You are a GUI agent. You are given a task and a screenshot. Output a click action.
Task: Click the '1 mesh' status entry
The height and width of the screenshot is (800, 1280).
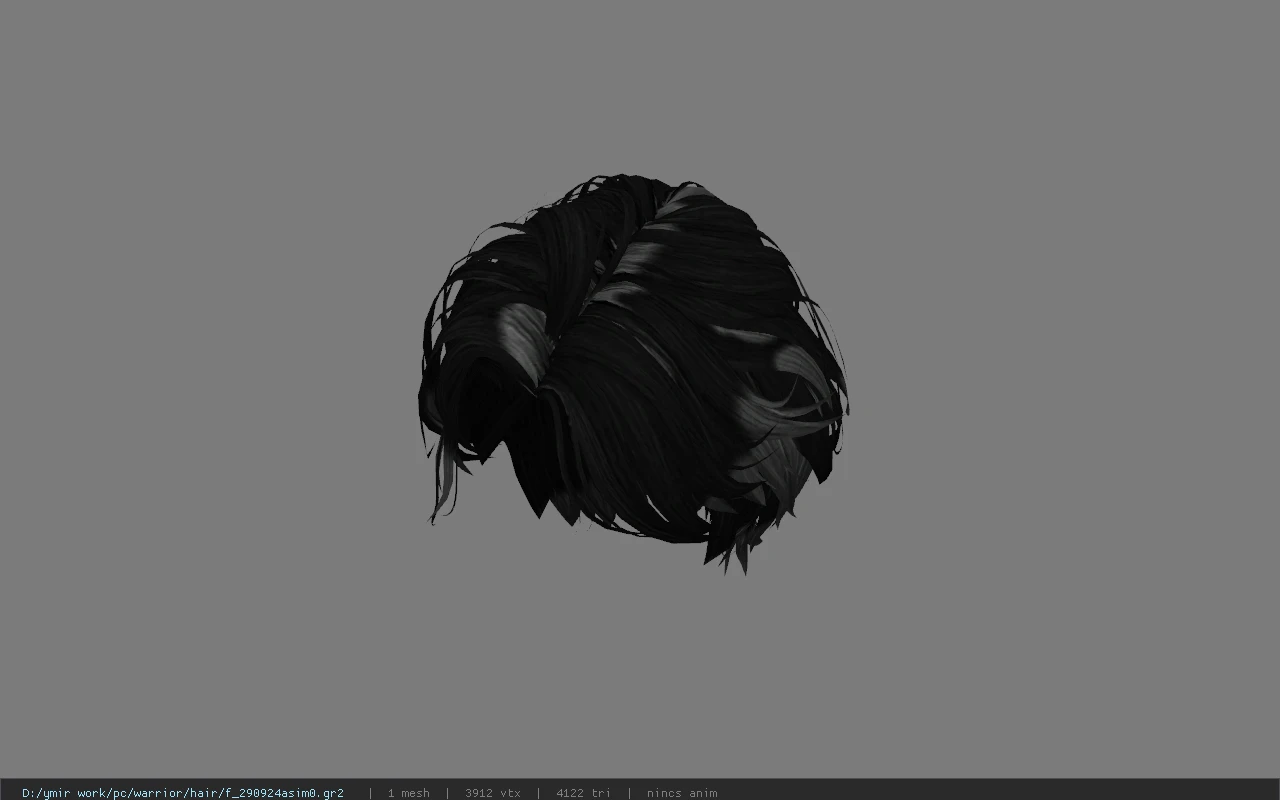[408, 793]
